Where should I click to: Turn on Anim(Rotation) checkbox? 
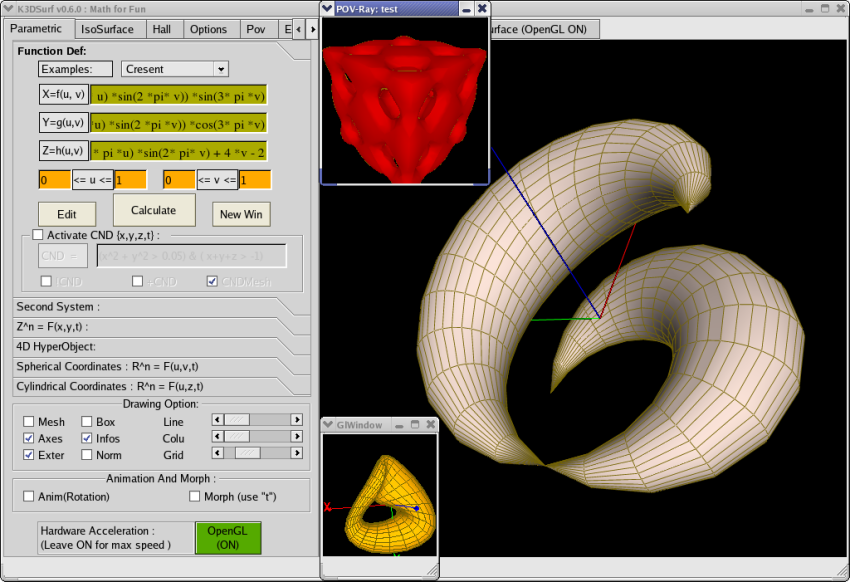click(x=29, y=496)
